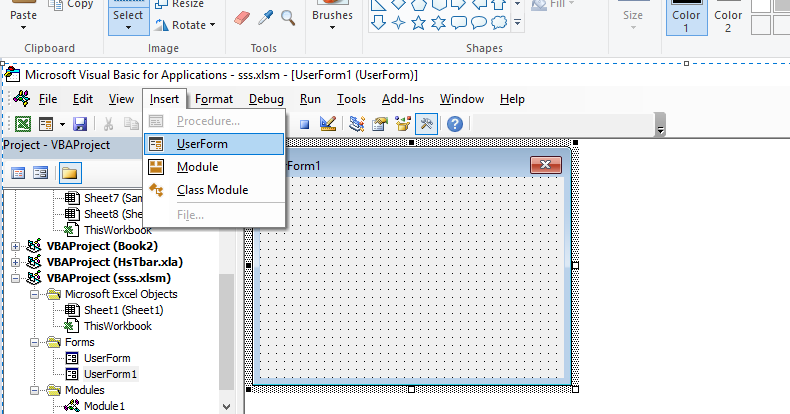
Task: Select the Magnifier tool in Paint
Action: click(288, 18)
